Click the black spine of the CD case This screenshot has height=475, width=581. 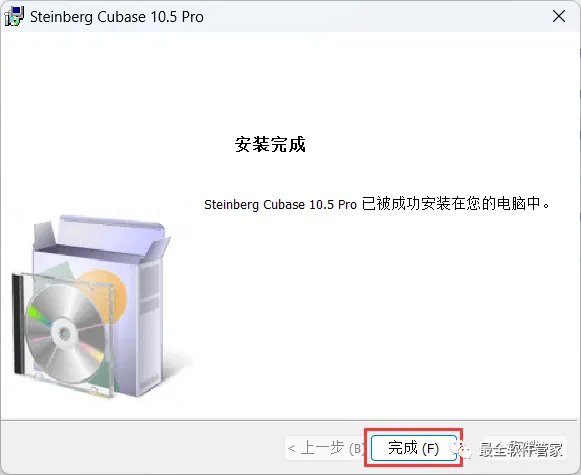18,324
